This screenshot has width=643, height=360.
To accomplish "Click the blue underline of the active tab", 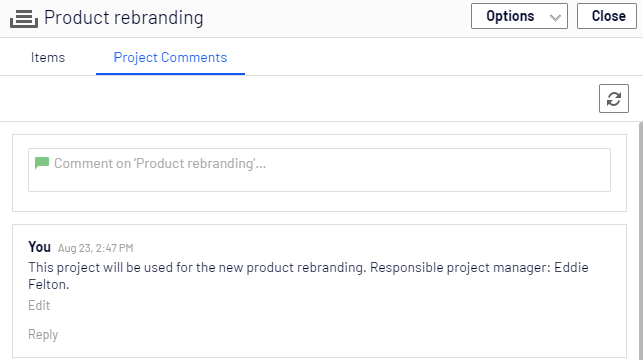I will pos(170,74).
